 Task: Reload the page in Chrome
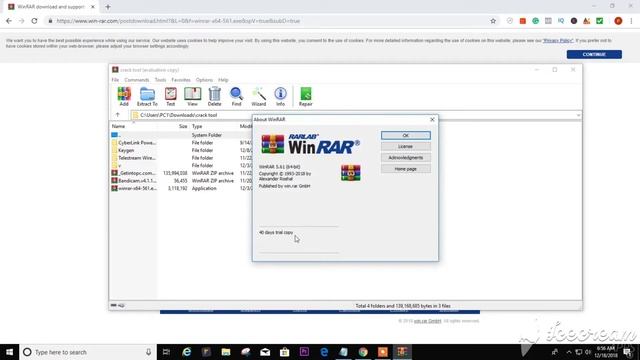[34, 21]
